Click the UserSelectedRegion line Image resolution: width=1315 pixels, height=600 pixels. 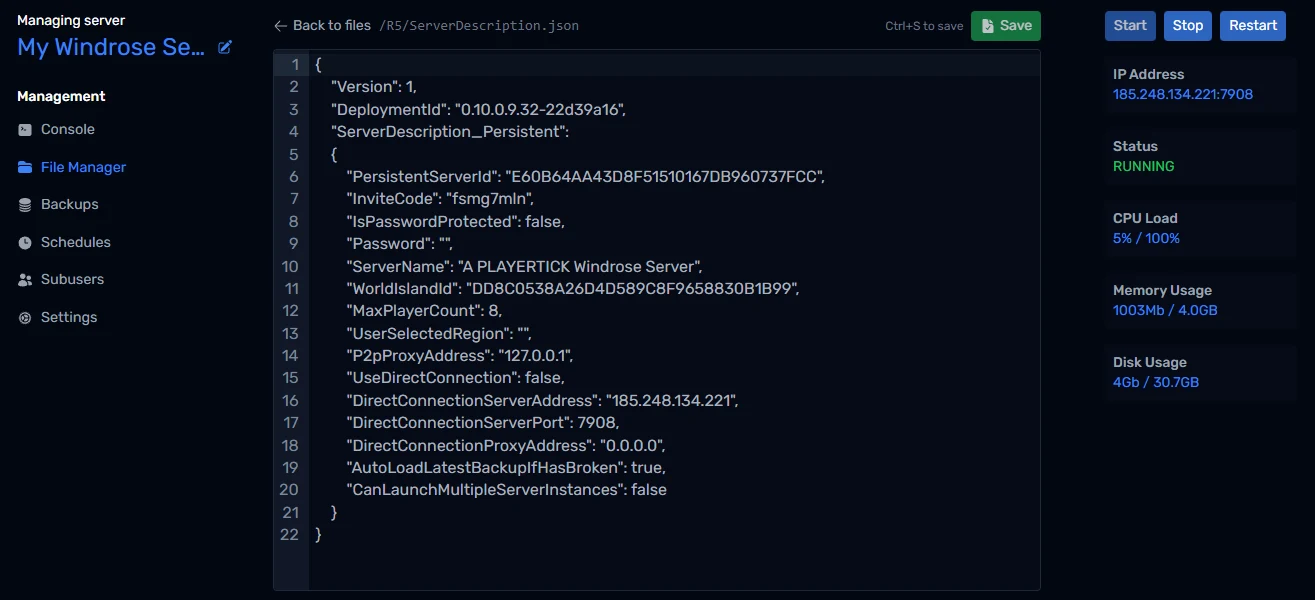pos(439,333)
